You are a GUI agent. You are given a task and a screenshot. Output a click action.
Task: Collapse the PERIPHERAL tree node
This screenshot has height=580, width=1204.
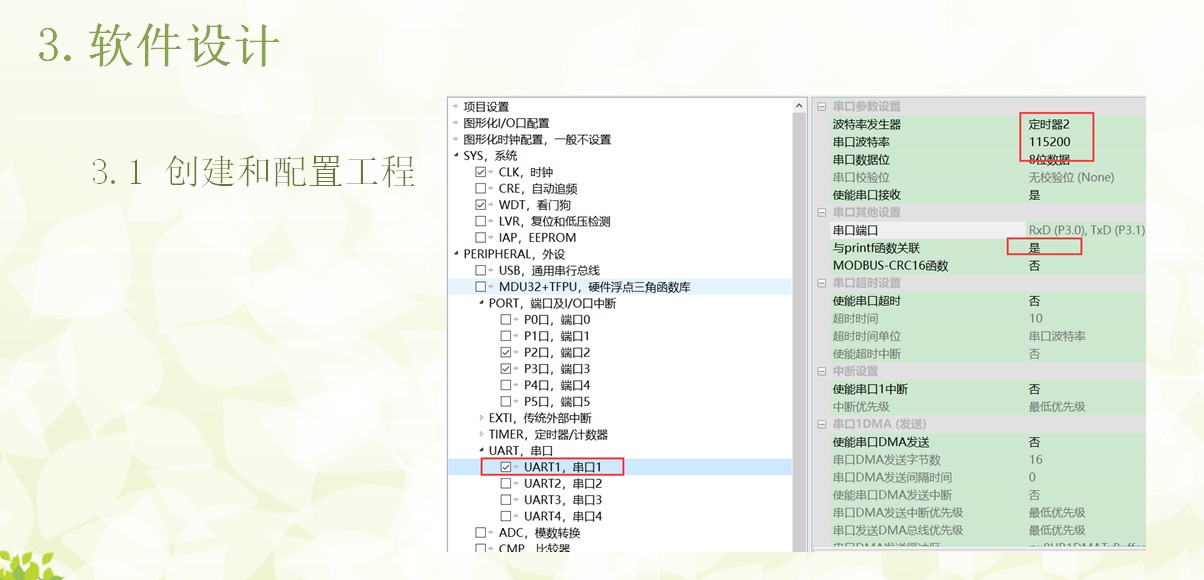pos(455,254)
